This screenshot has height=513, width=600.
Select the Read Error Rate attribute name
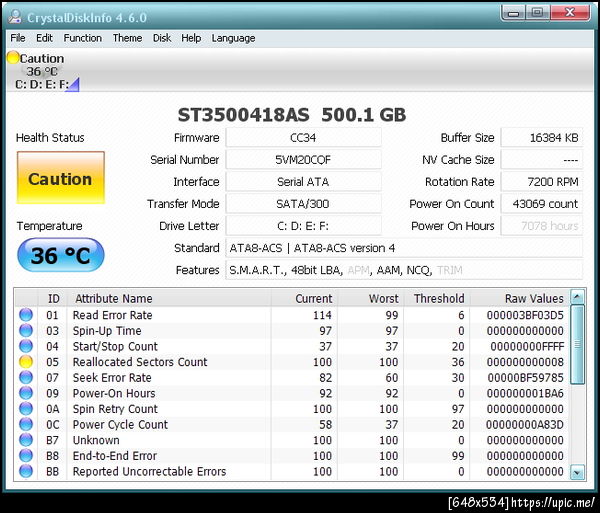[112, 315]
